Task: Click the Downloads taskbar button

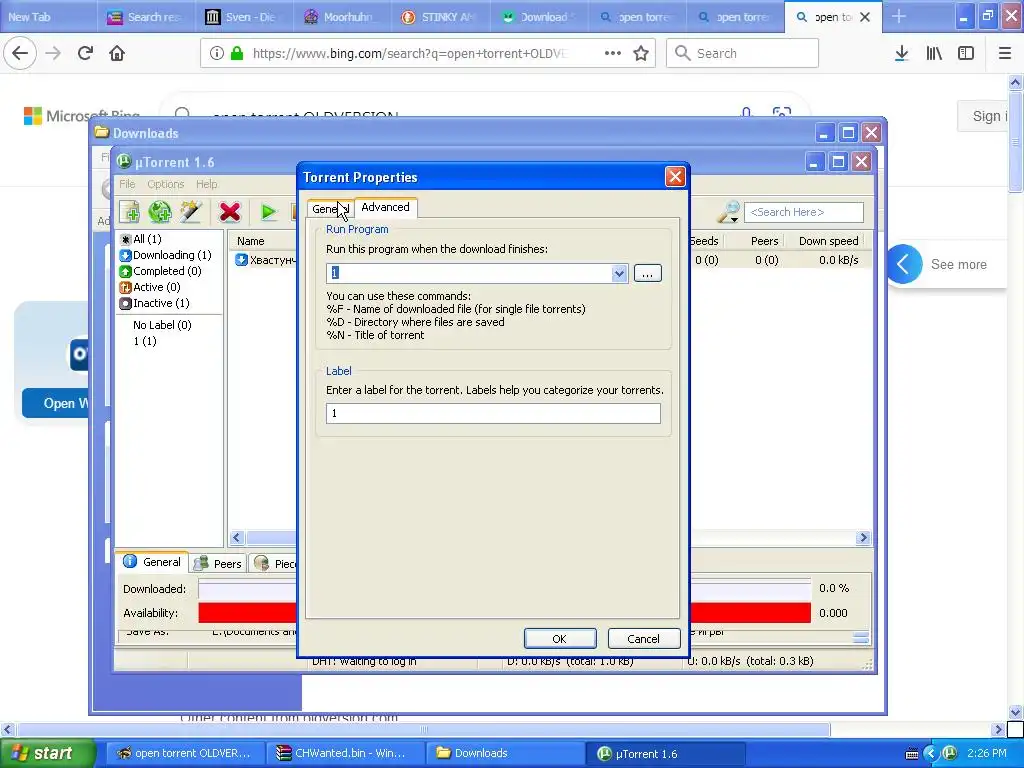Action: tap(505, 753)
